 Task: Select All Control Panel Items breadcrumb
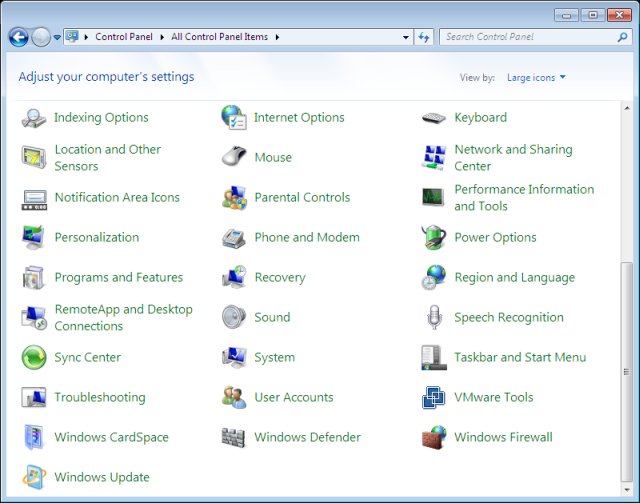219,37
